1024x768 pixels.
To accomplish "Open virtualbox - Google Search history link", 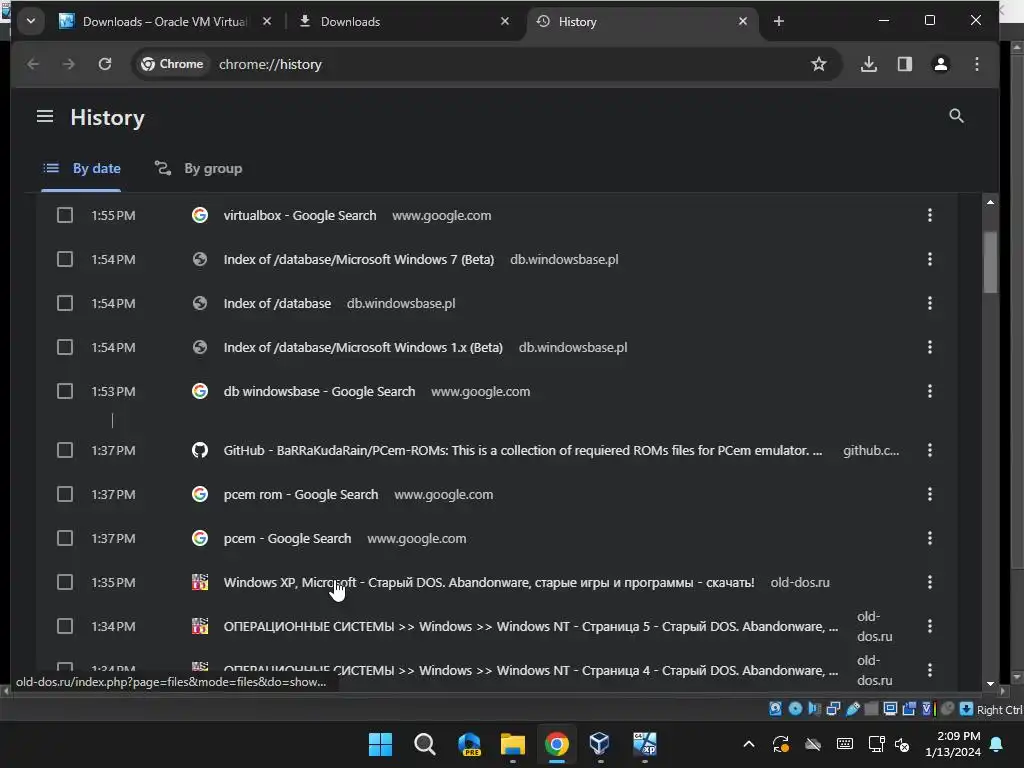I will tap(300, 215).
